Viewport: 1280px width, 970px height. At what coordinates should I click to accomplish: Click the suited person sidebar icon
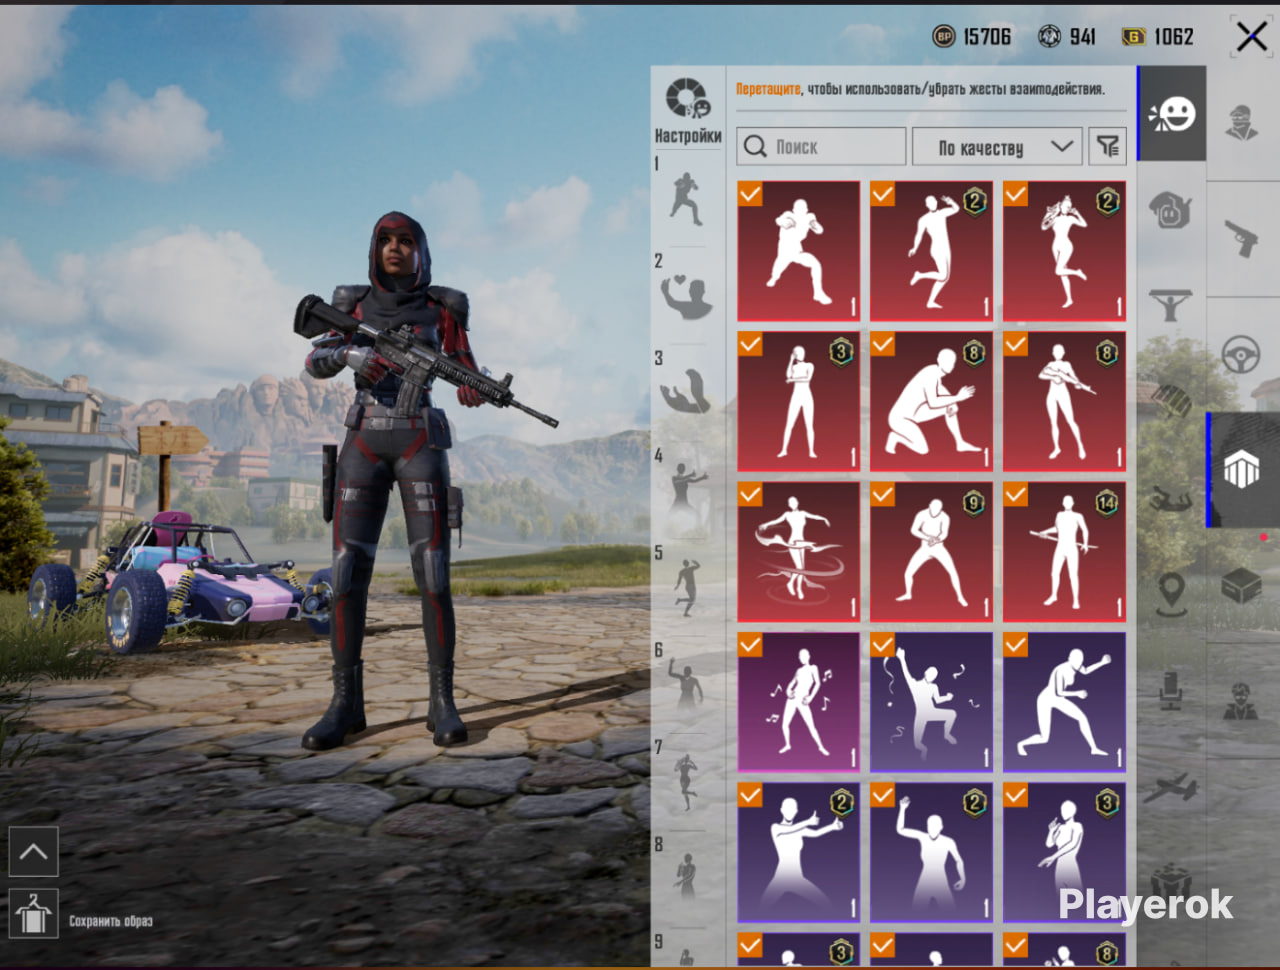point(1241,702)
